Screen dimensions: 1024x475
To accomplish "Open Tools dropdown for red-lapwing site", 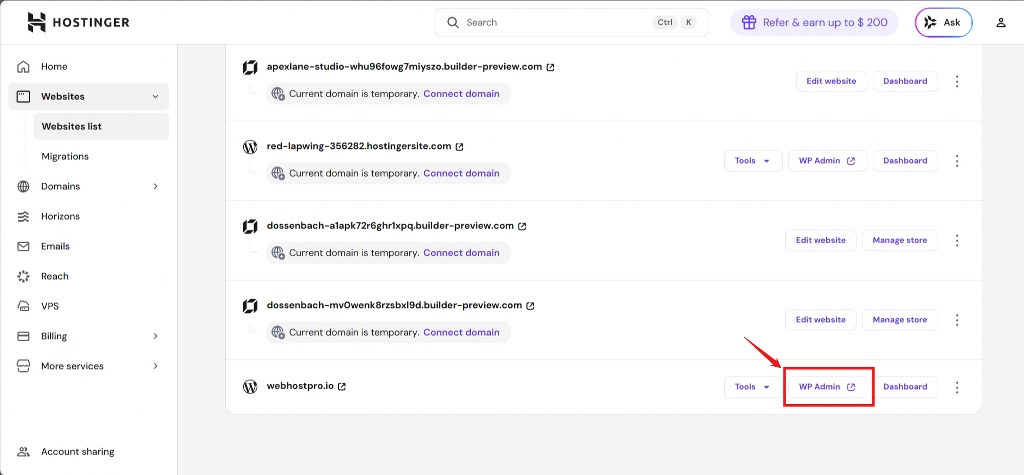I will pos(753,161).
